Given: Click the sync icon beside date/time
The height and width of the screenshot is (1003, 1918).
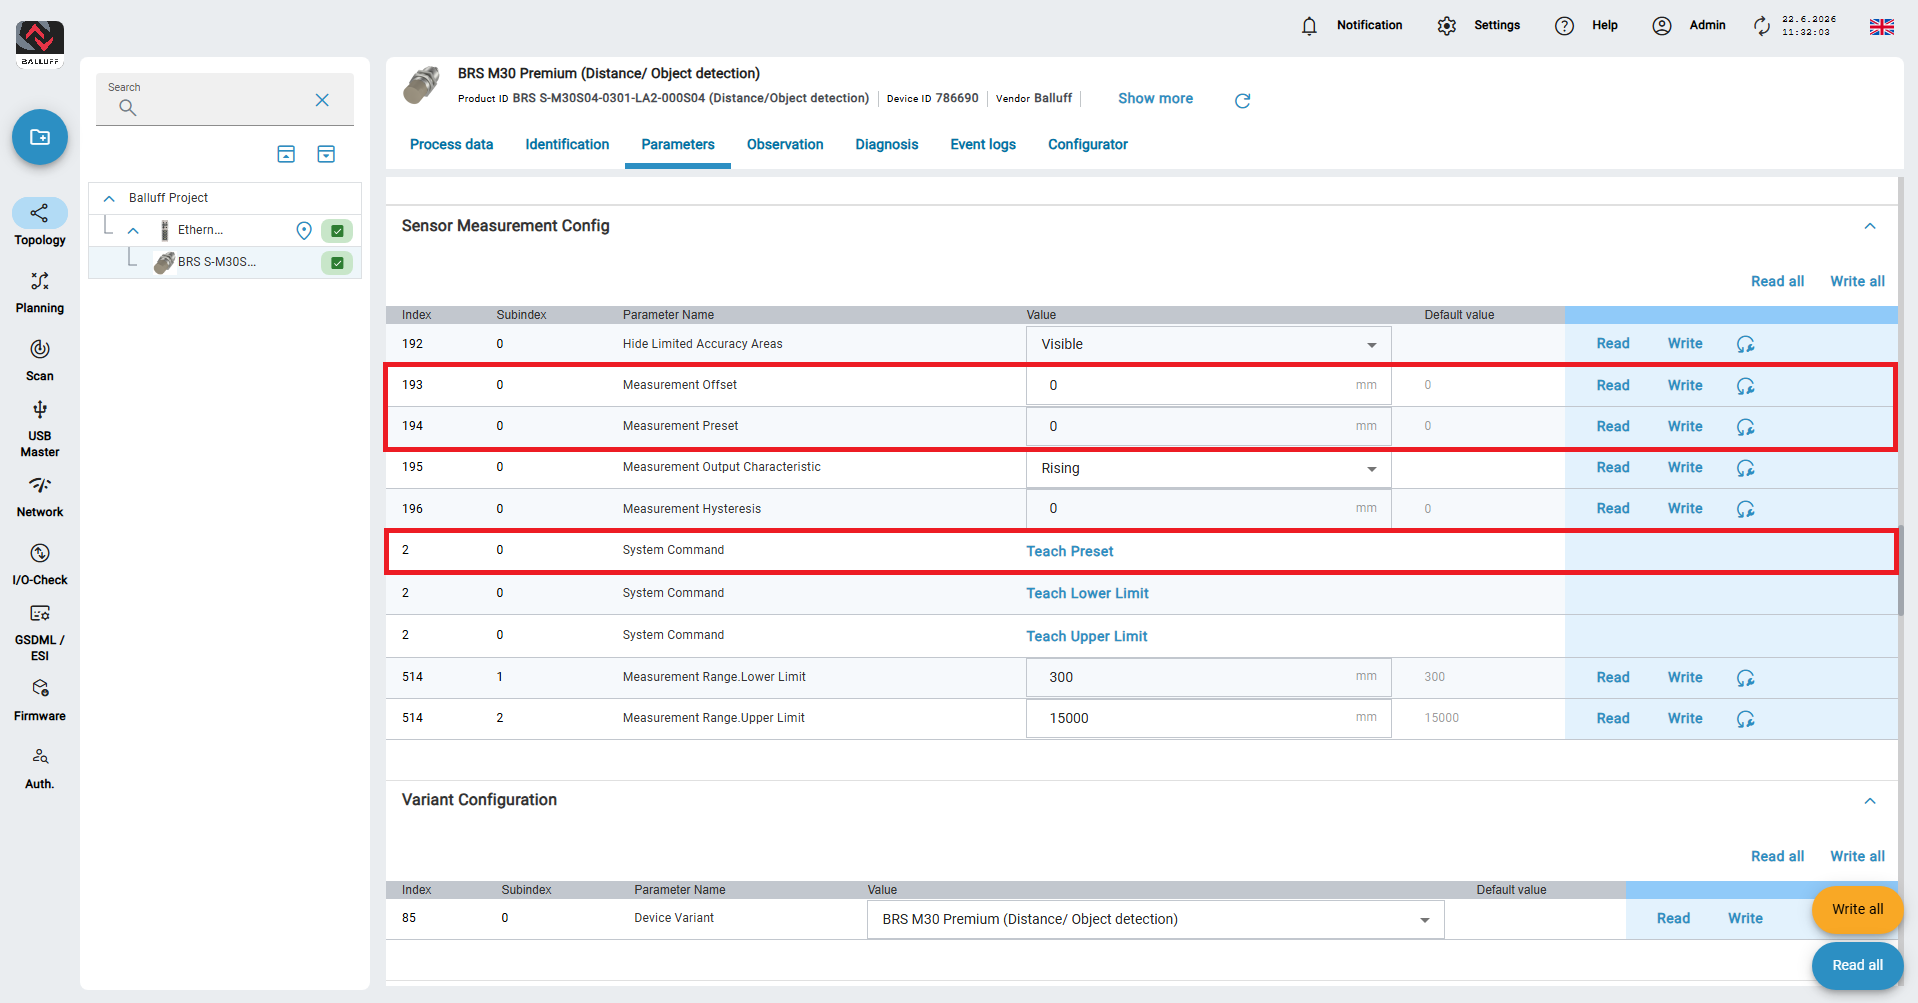Looking at the screenshot, I should pos(1762,26).
